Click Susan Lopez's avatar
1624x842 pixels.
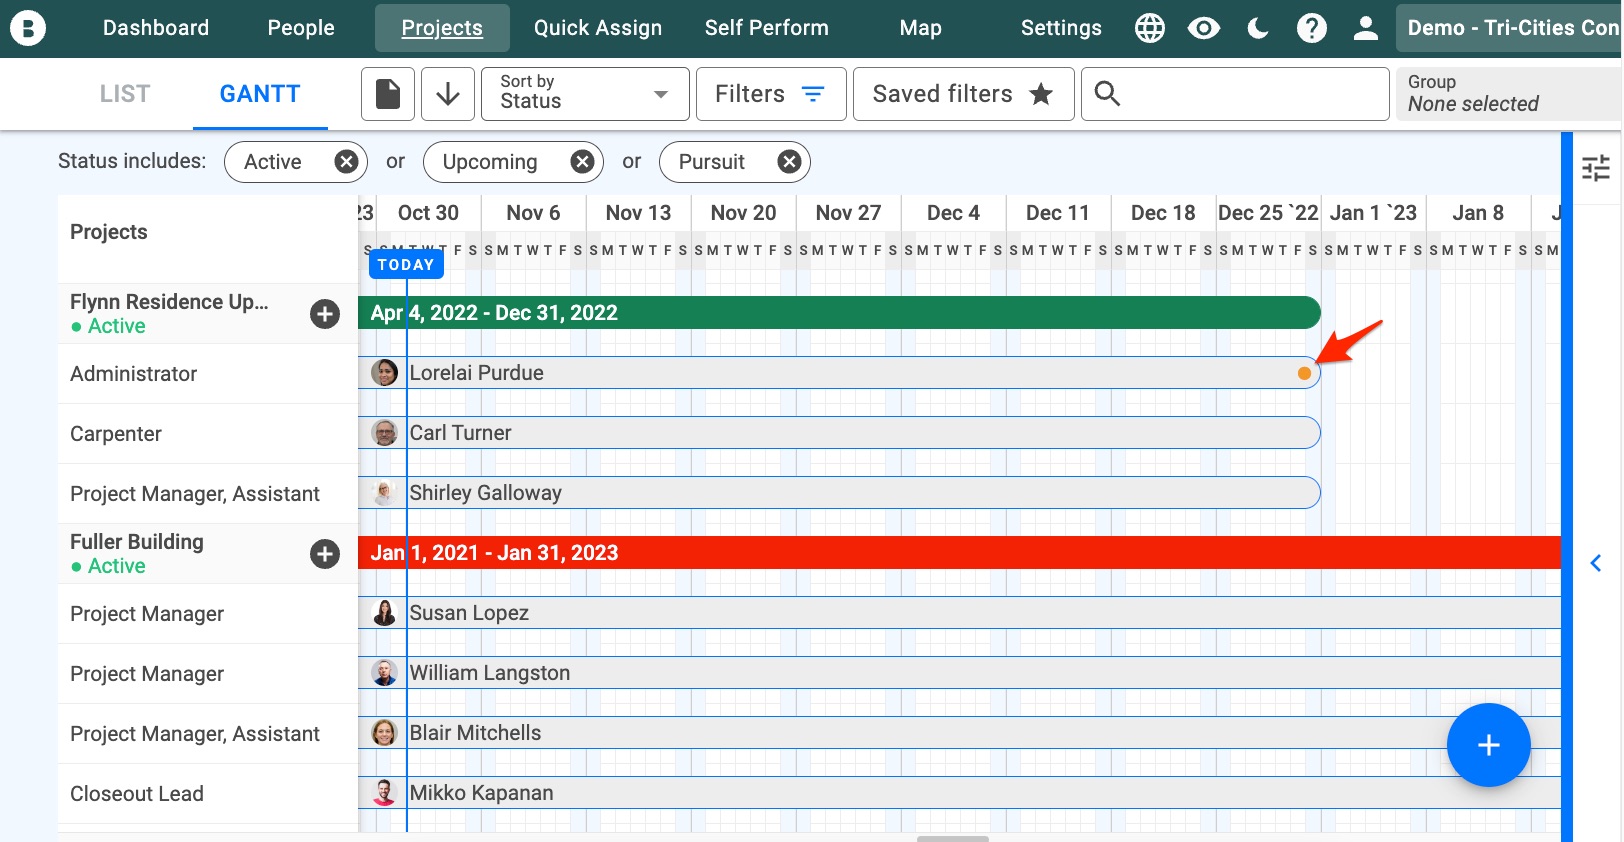pyautogui.click(x=385, y=613)
